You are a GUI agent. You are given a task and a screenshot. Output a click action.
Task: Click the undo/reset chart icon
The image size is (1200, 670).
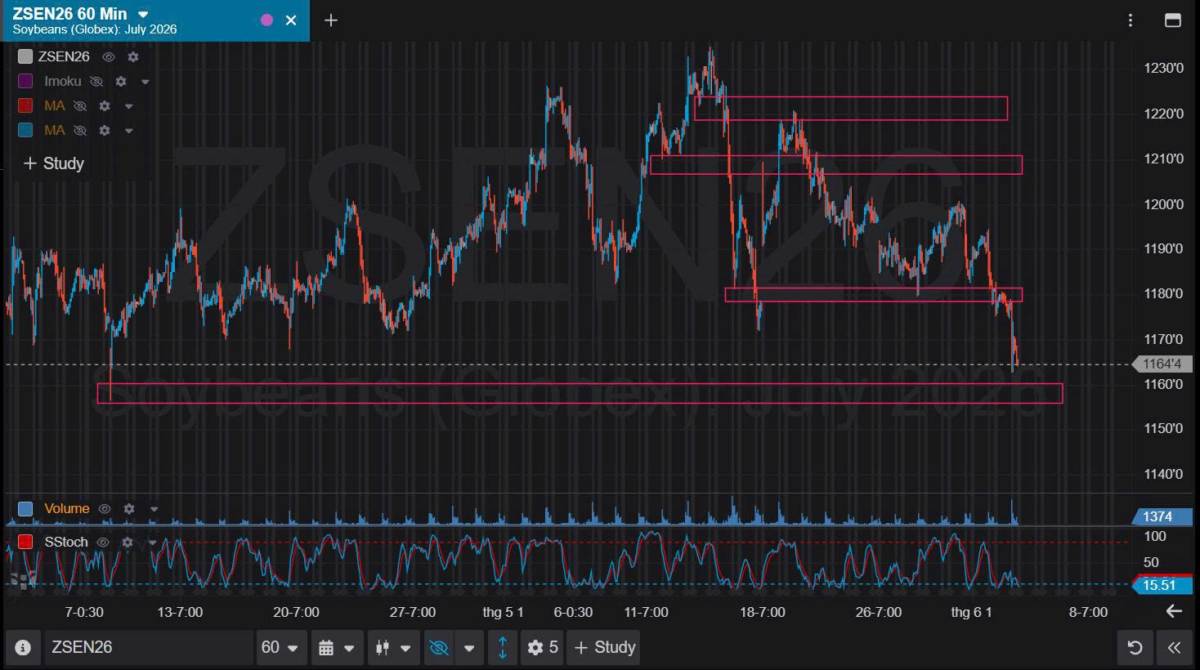tap(1134, 647)
